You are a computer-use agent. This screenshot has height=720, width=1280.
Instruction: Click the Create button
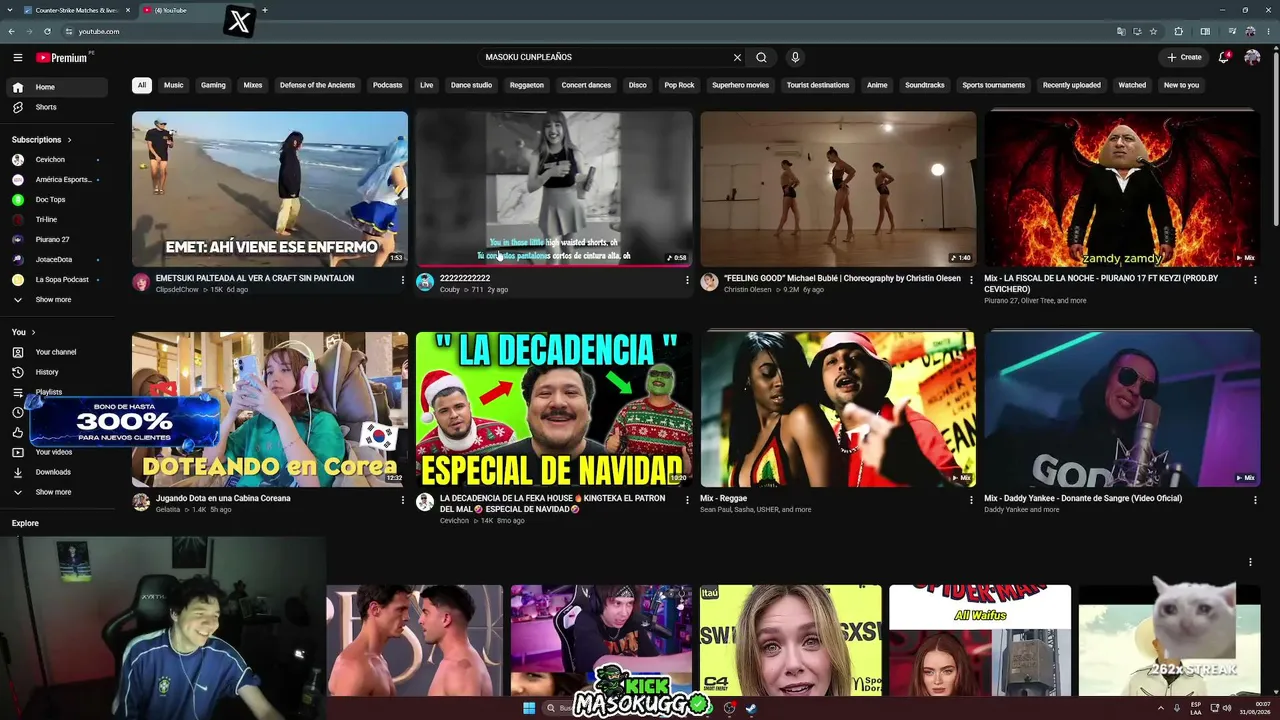[1184, 58]
